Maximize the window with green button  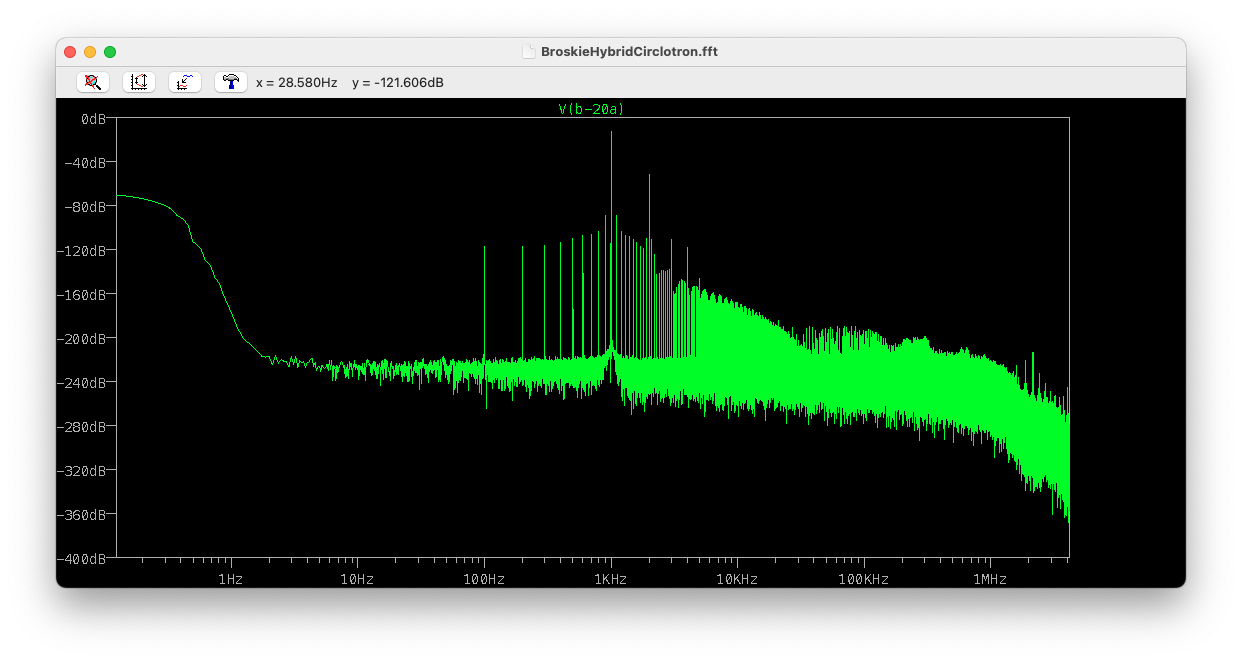[x=110, y=52]
